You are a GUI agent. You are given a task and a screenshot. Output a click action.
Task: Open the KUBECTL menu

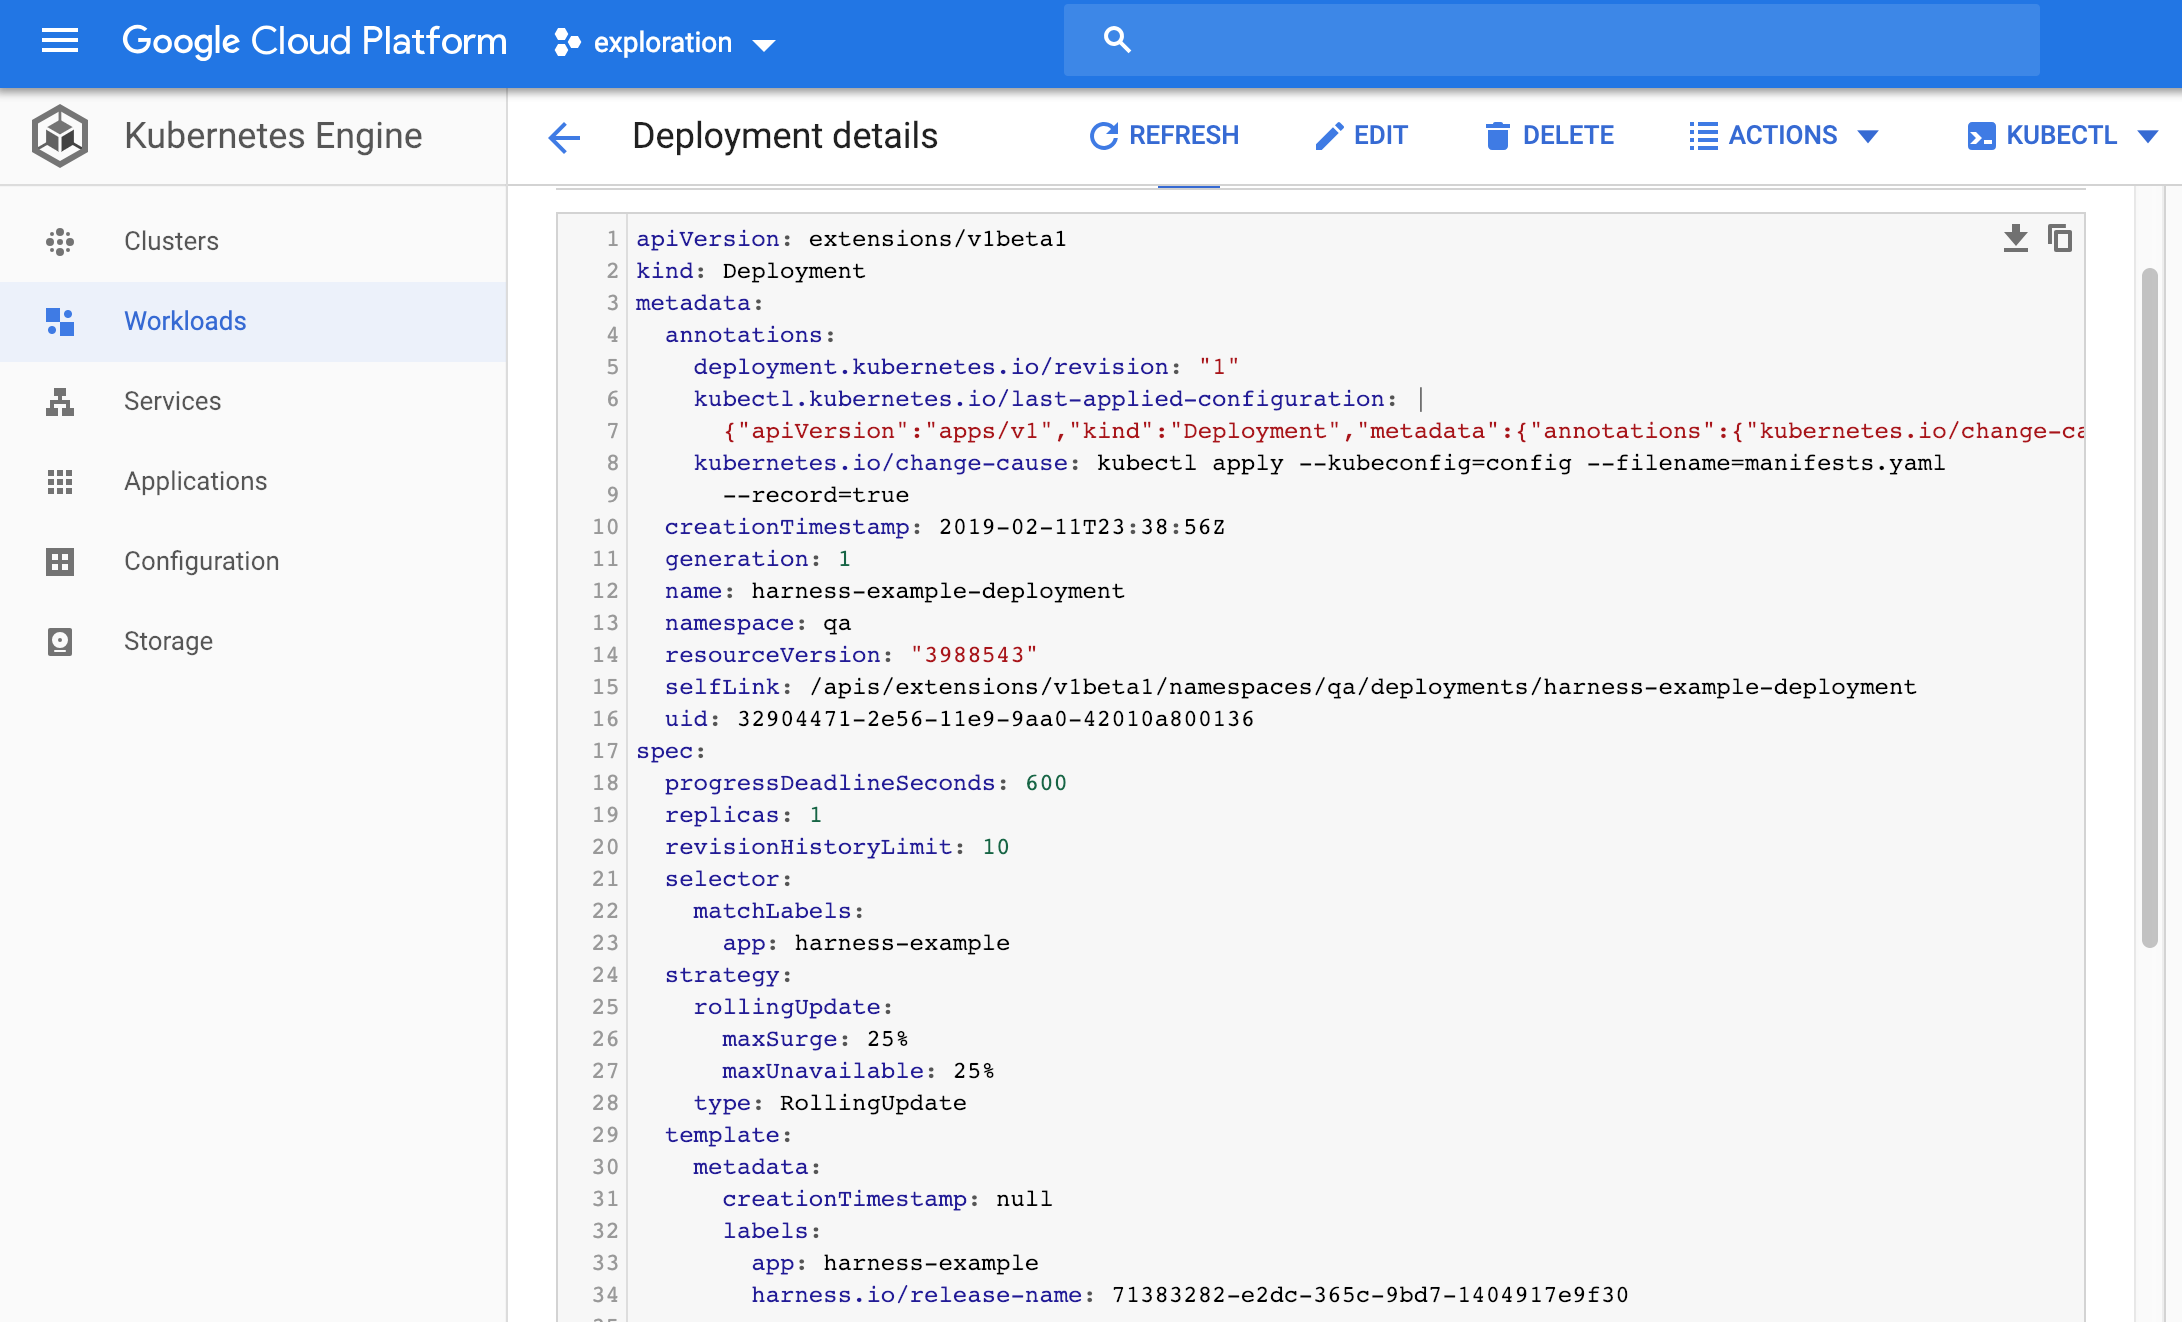(x=2063, y=135)
